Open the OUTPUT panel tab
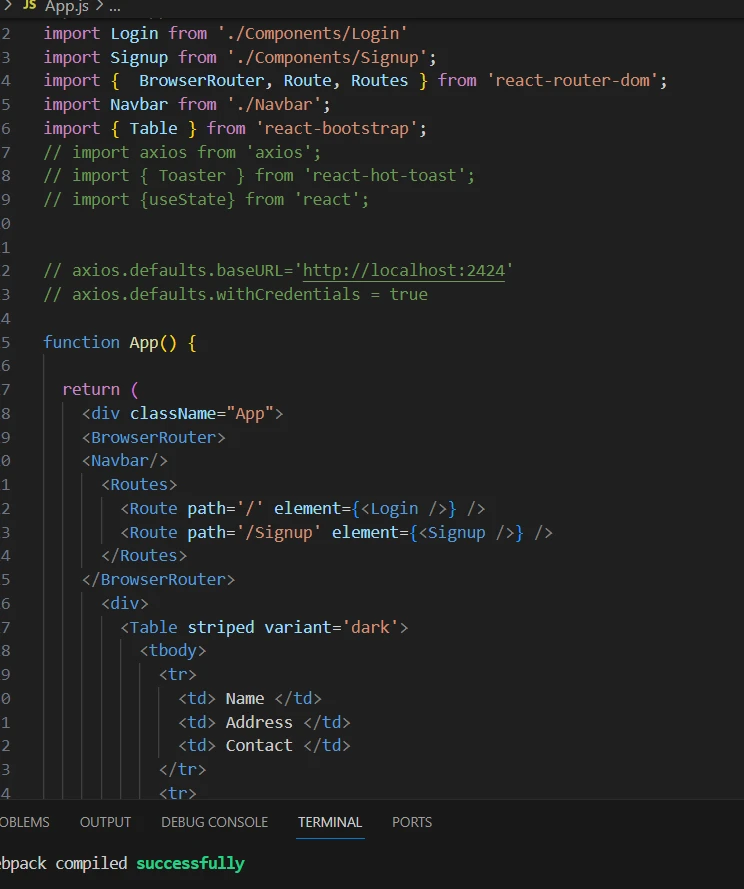The image size is (744, 889). 105,822
